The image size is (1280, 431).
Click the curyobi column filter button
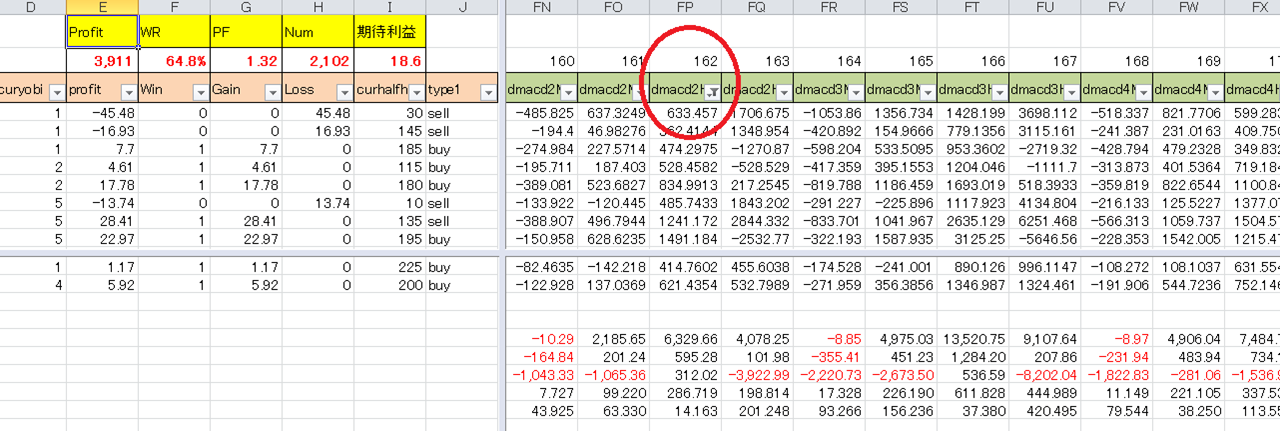[x=56, y=92]
